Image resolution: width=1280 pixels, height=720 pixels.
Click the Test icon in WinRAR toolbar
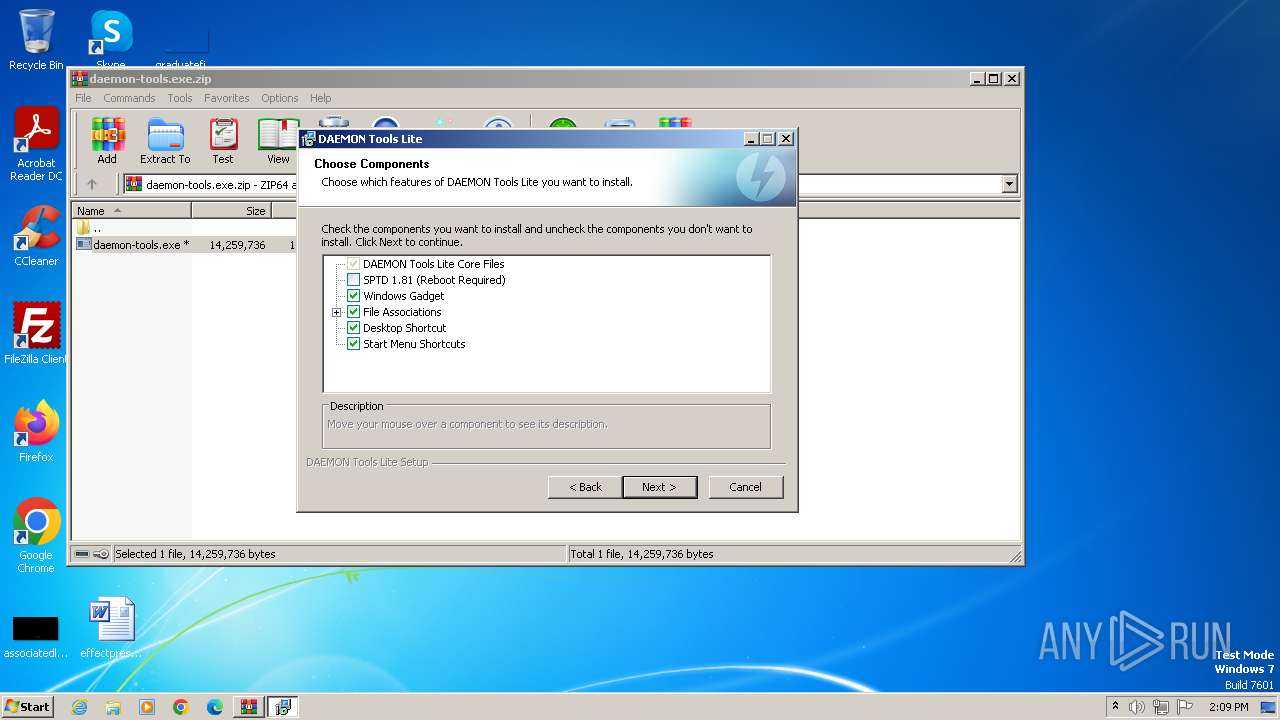point(223,141)
